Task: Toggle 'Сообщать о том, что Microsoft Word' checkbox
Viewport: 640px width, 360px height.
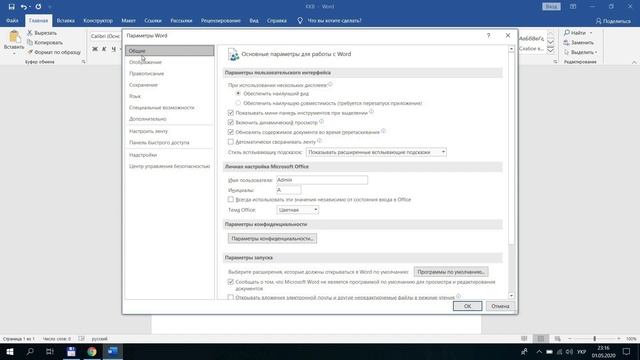Action: click(231, 282)
